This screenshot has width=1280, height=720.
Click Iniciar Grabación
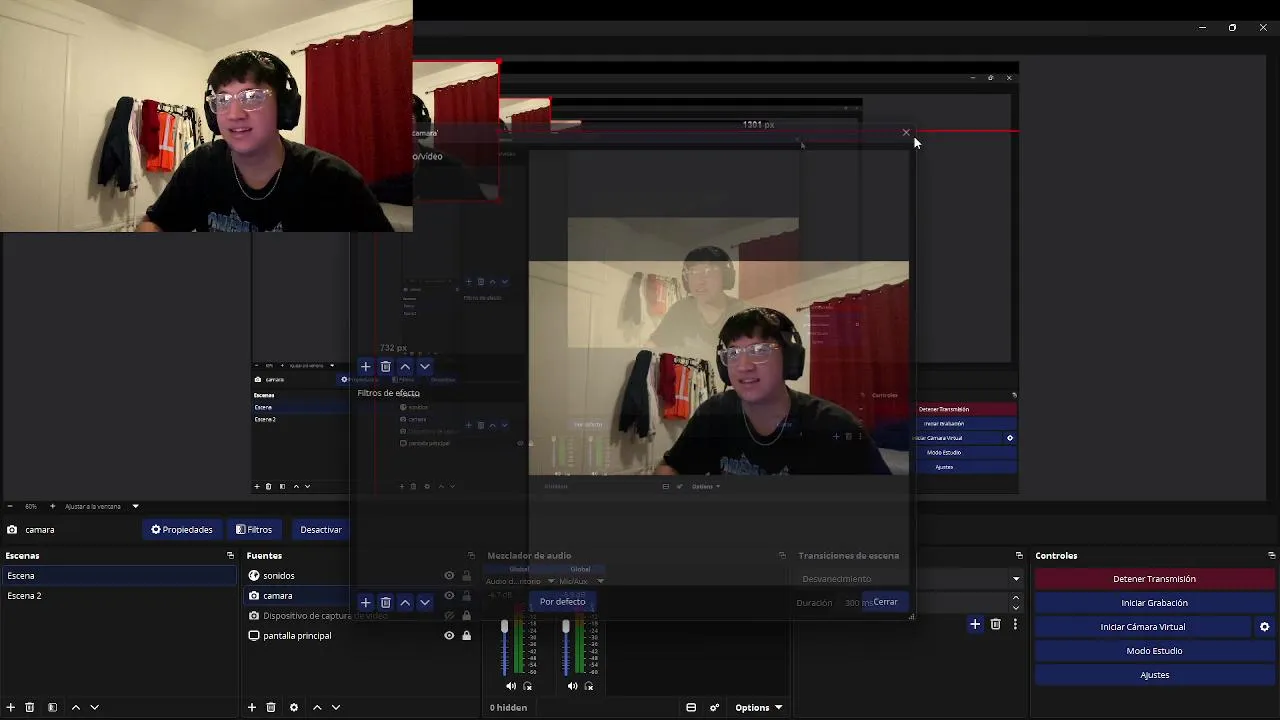click(1154, 603)
